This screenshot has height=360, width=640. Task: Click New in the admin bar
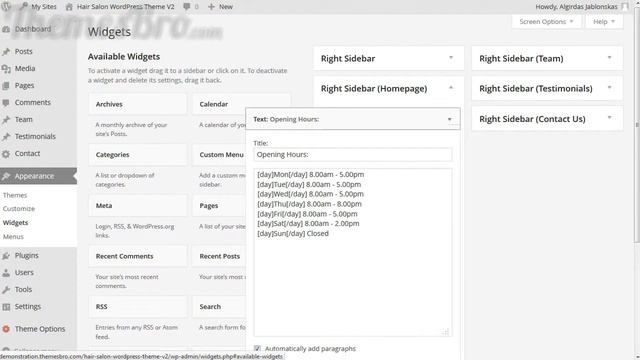coord(226,7)
